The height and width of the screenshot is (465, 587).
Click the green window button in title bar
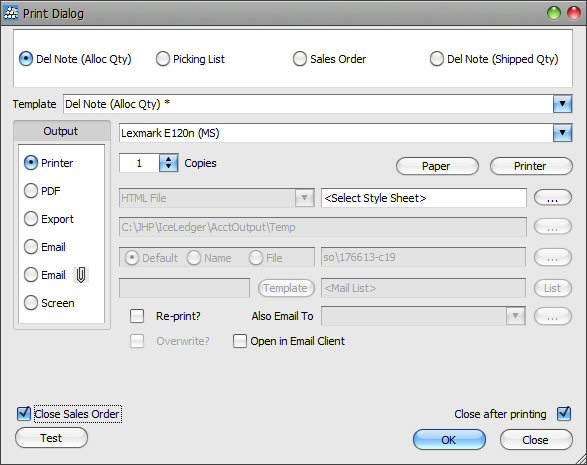tap(554, 13)
